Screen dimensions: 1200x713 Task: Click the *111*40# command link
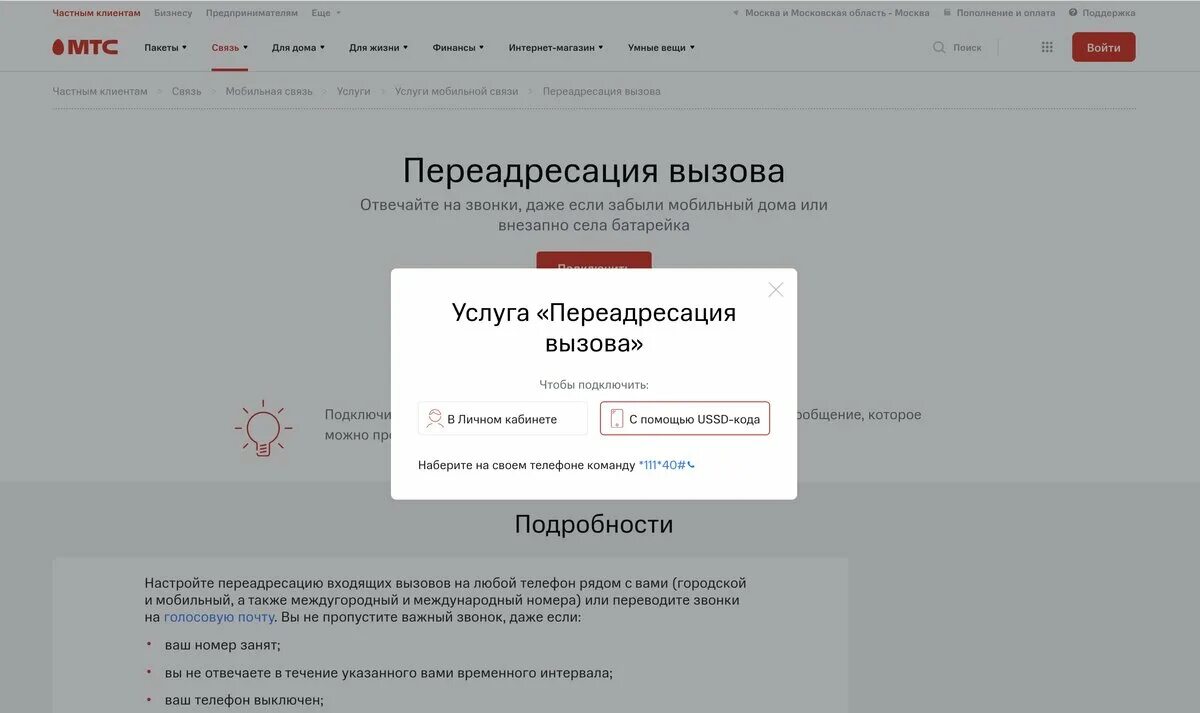662,465
